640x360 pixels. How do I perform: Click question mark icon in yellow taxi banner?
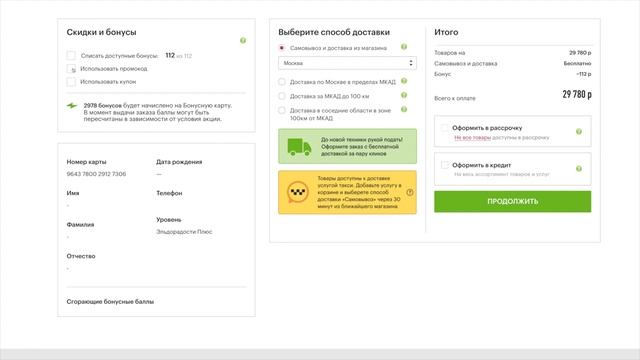410,192
